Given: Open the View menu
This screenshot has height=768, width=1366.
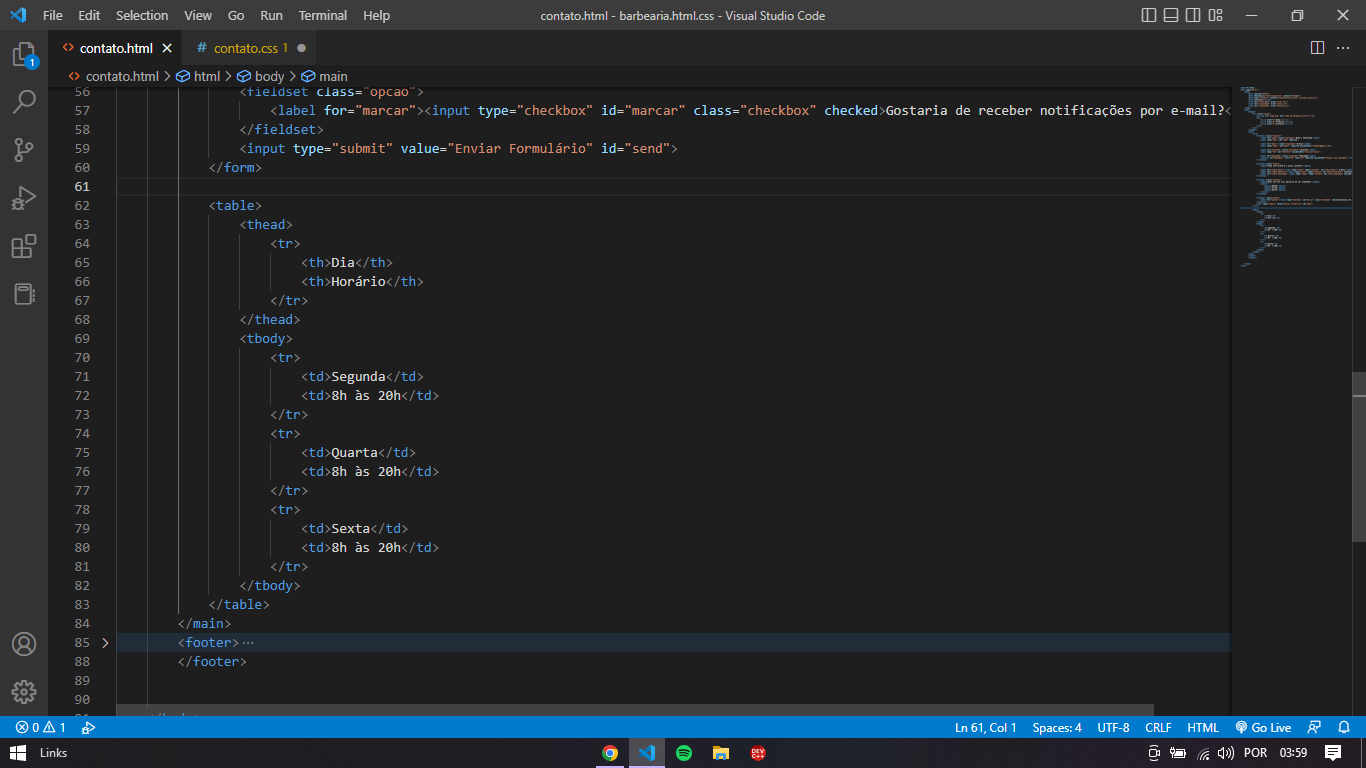Looking at the screenshot, I should (198, 15).
